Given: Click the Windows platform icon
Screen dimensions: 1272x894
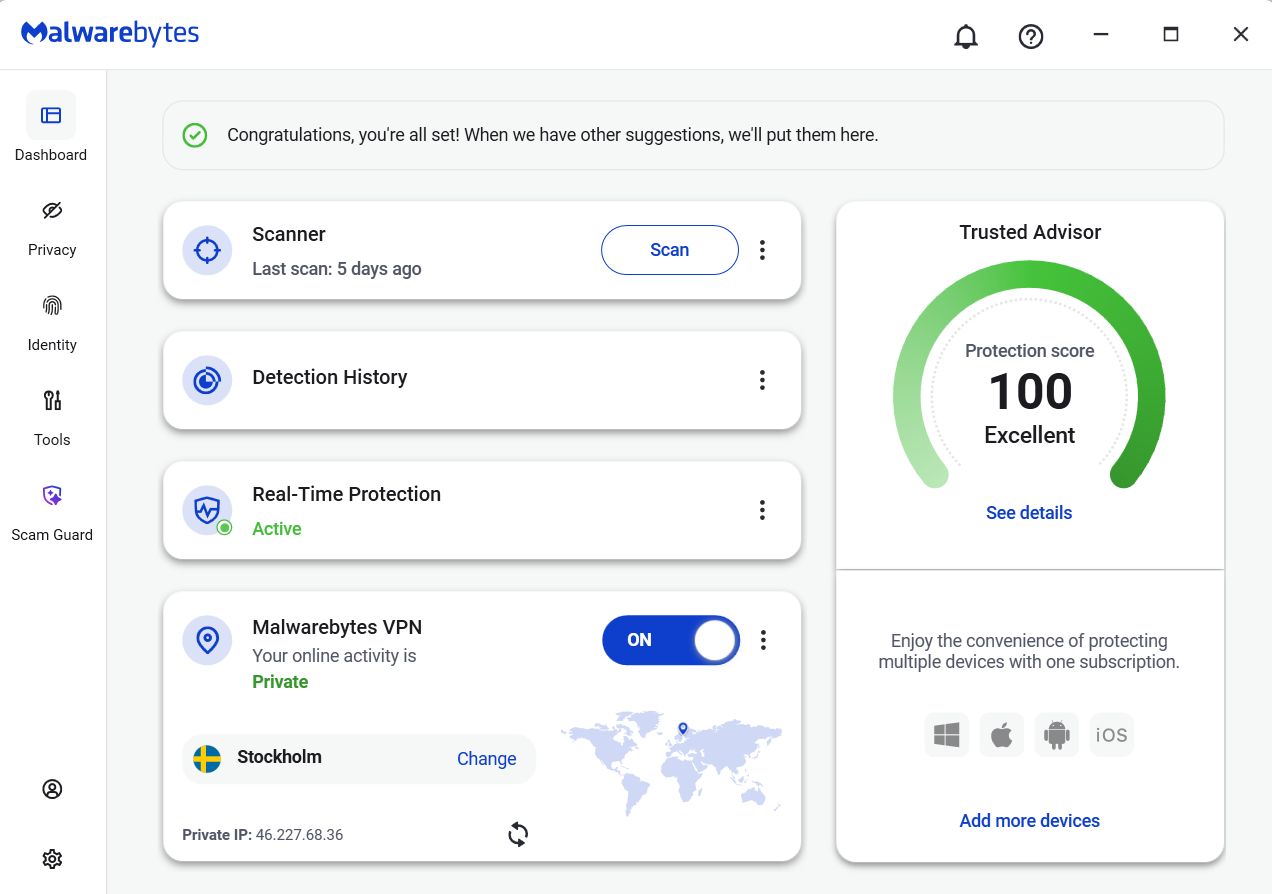Looking at the screenshot, I should pos(947,736).
